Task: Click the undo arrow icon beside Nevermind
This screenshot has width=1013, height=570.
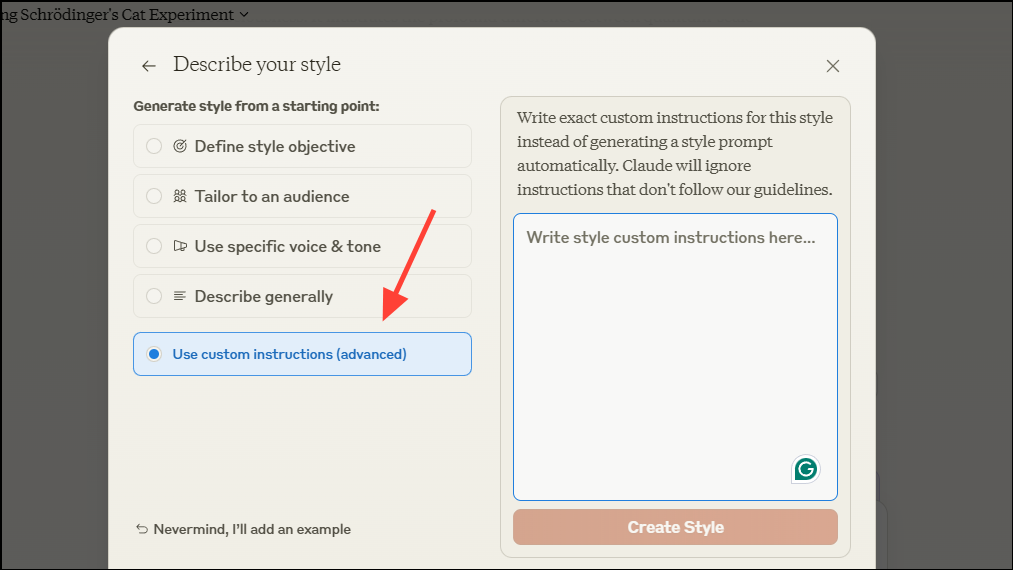Action: (142, 529)
